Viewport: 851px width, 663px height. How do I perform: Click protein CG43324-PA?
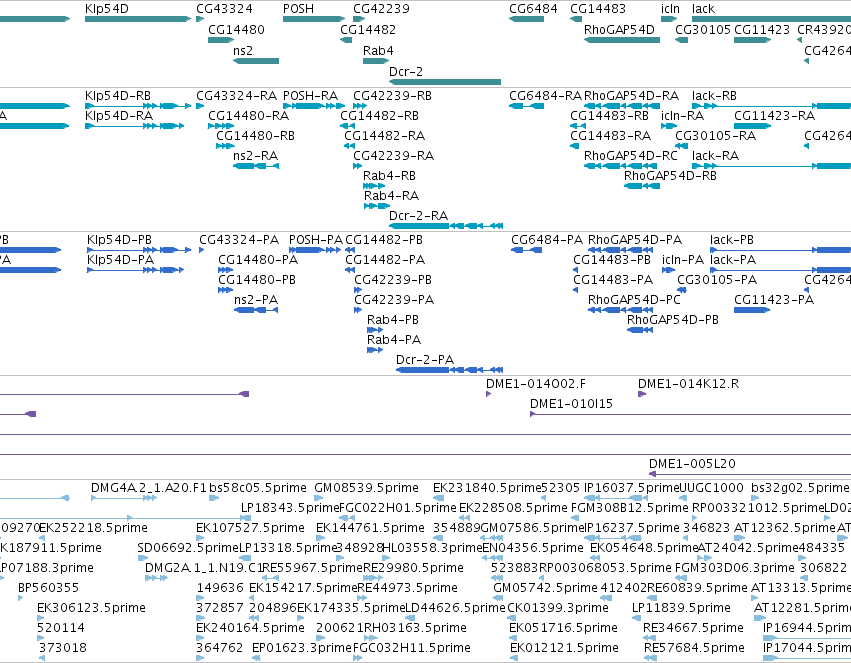pyautogui.click(x=239, y=240)
